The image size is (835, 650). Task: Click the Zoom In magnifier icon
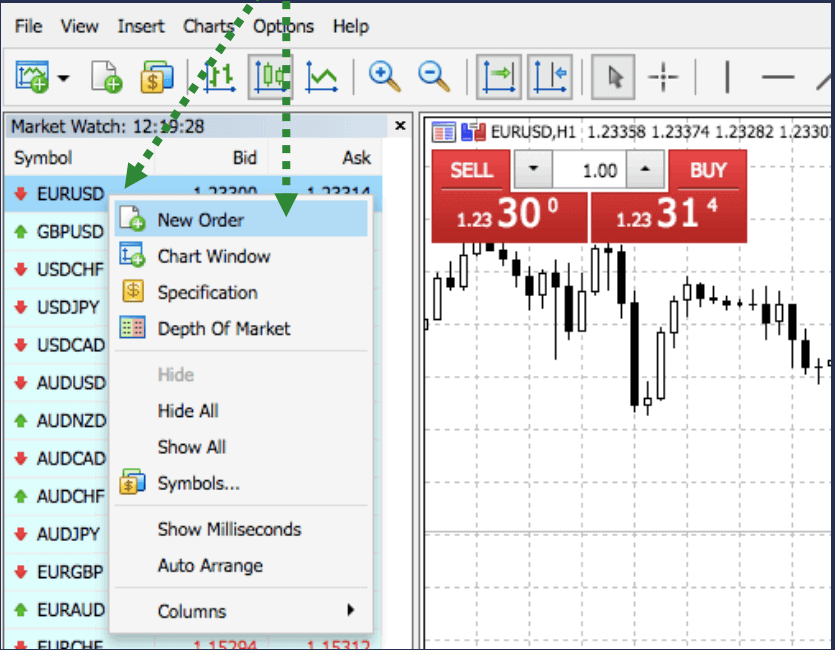pos(384,76)
